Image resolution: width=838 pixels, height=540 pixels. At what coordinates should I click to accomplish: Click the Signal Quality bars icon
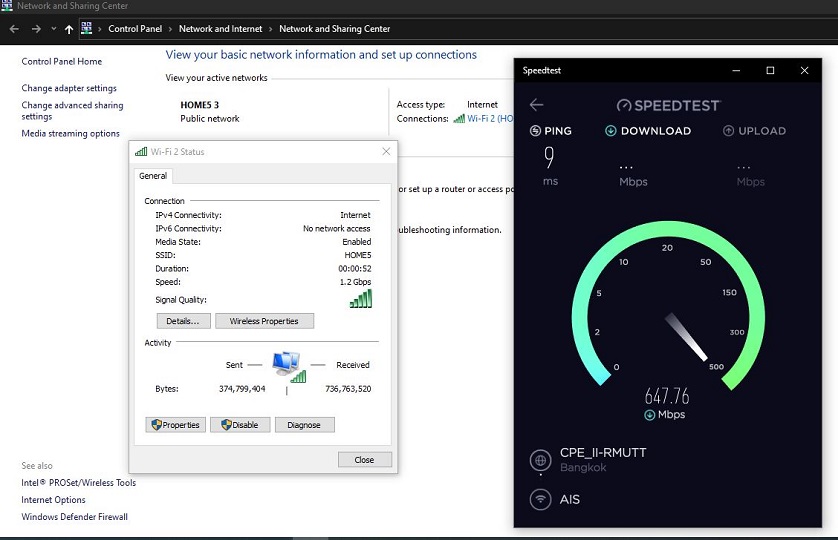click(x=361, y=299)
